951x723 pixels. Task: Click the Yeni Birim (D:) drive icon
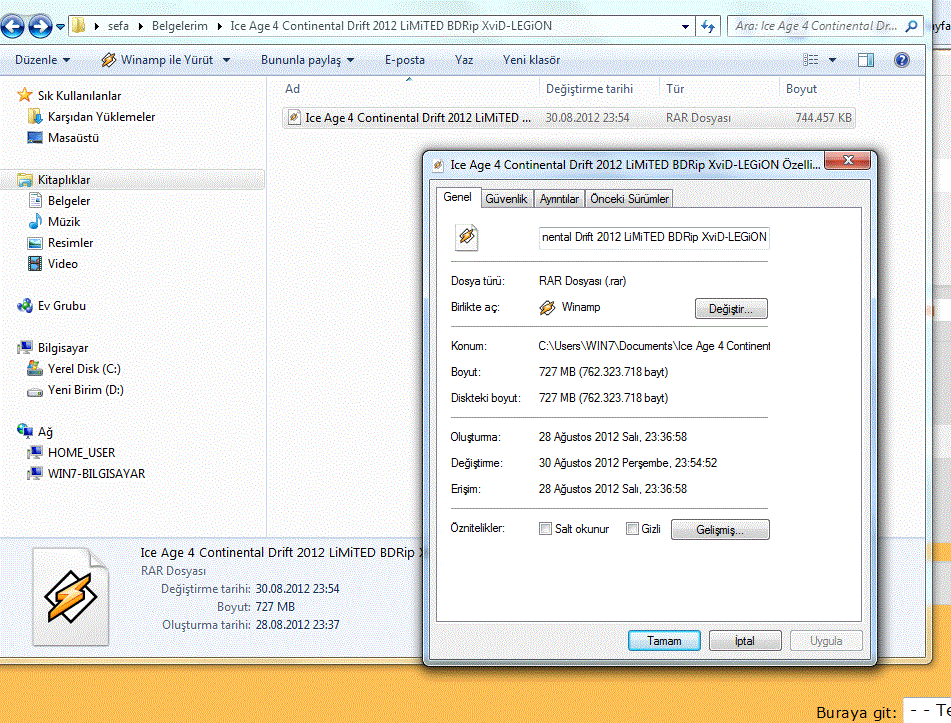coord(35,391)
